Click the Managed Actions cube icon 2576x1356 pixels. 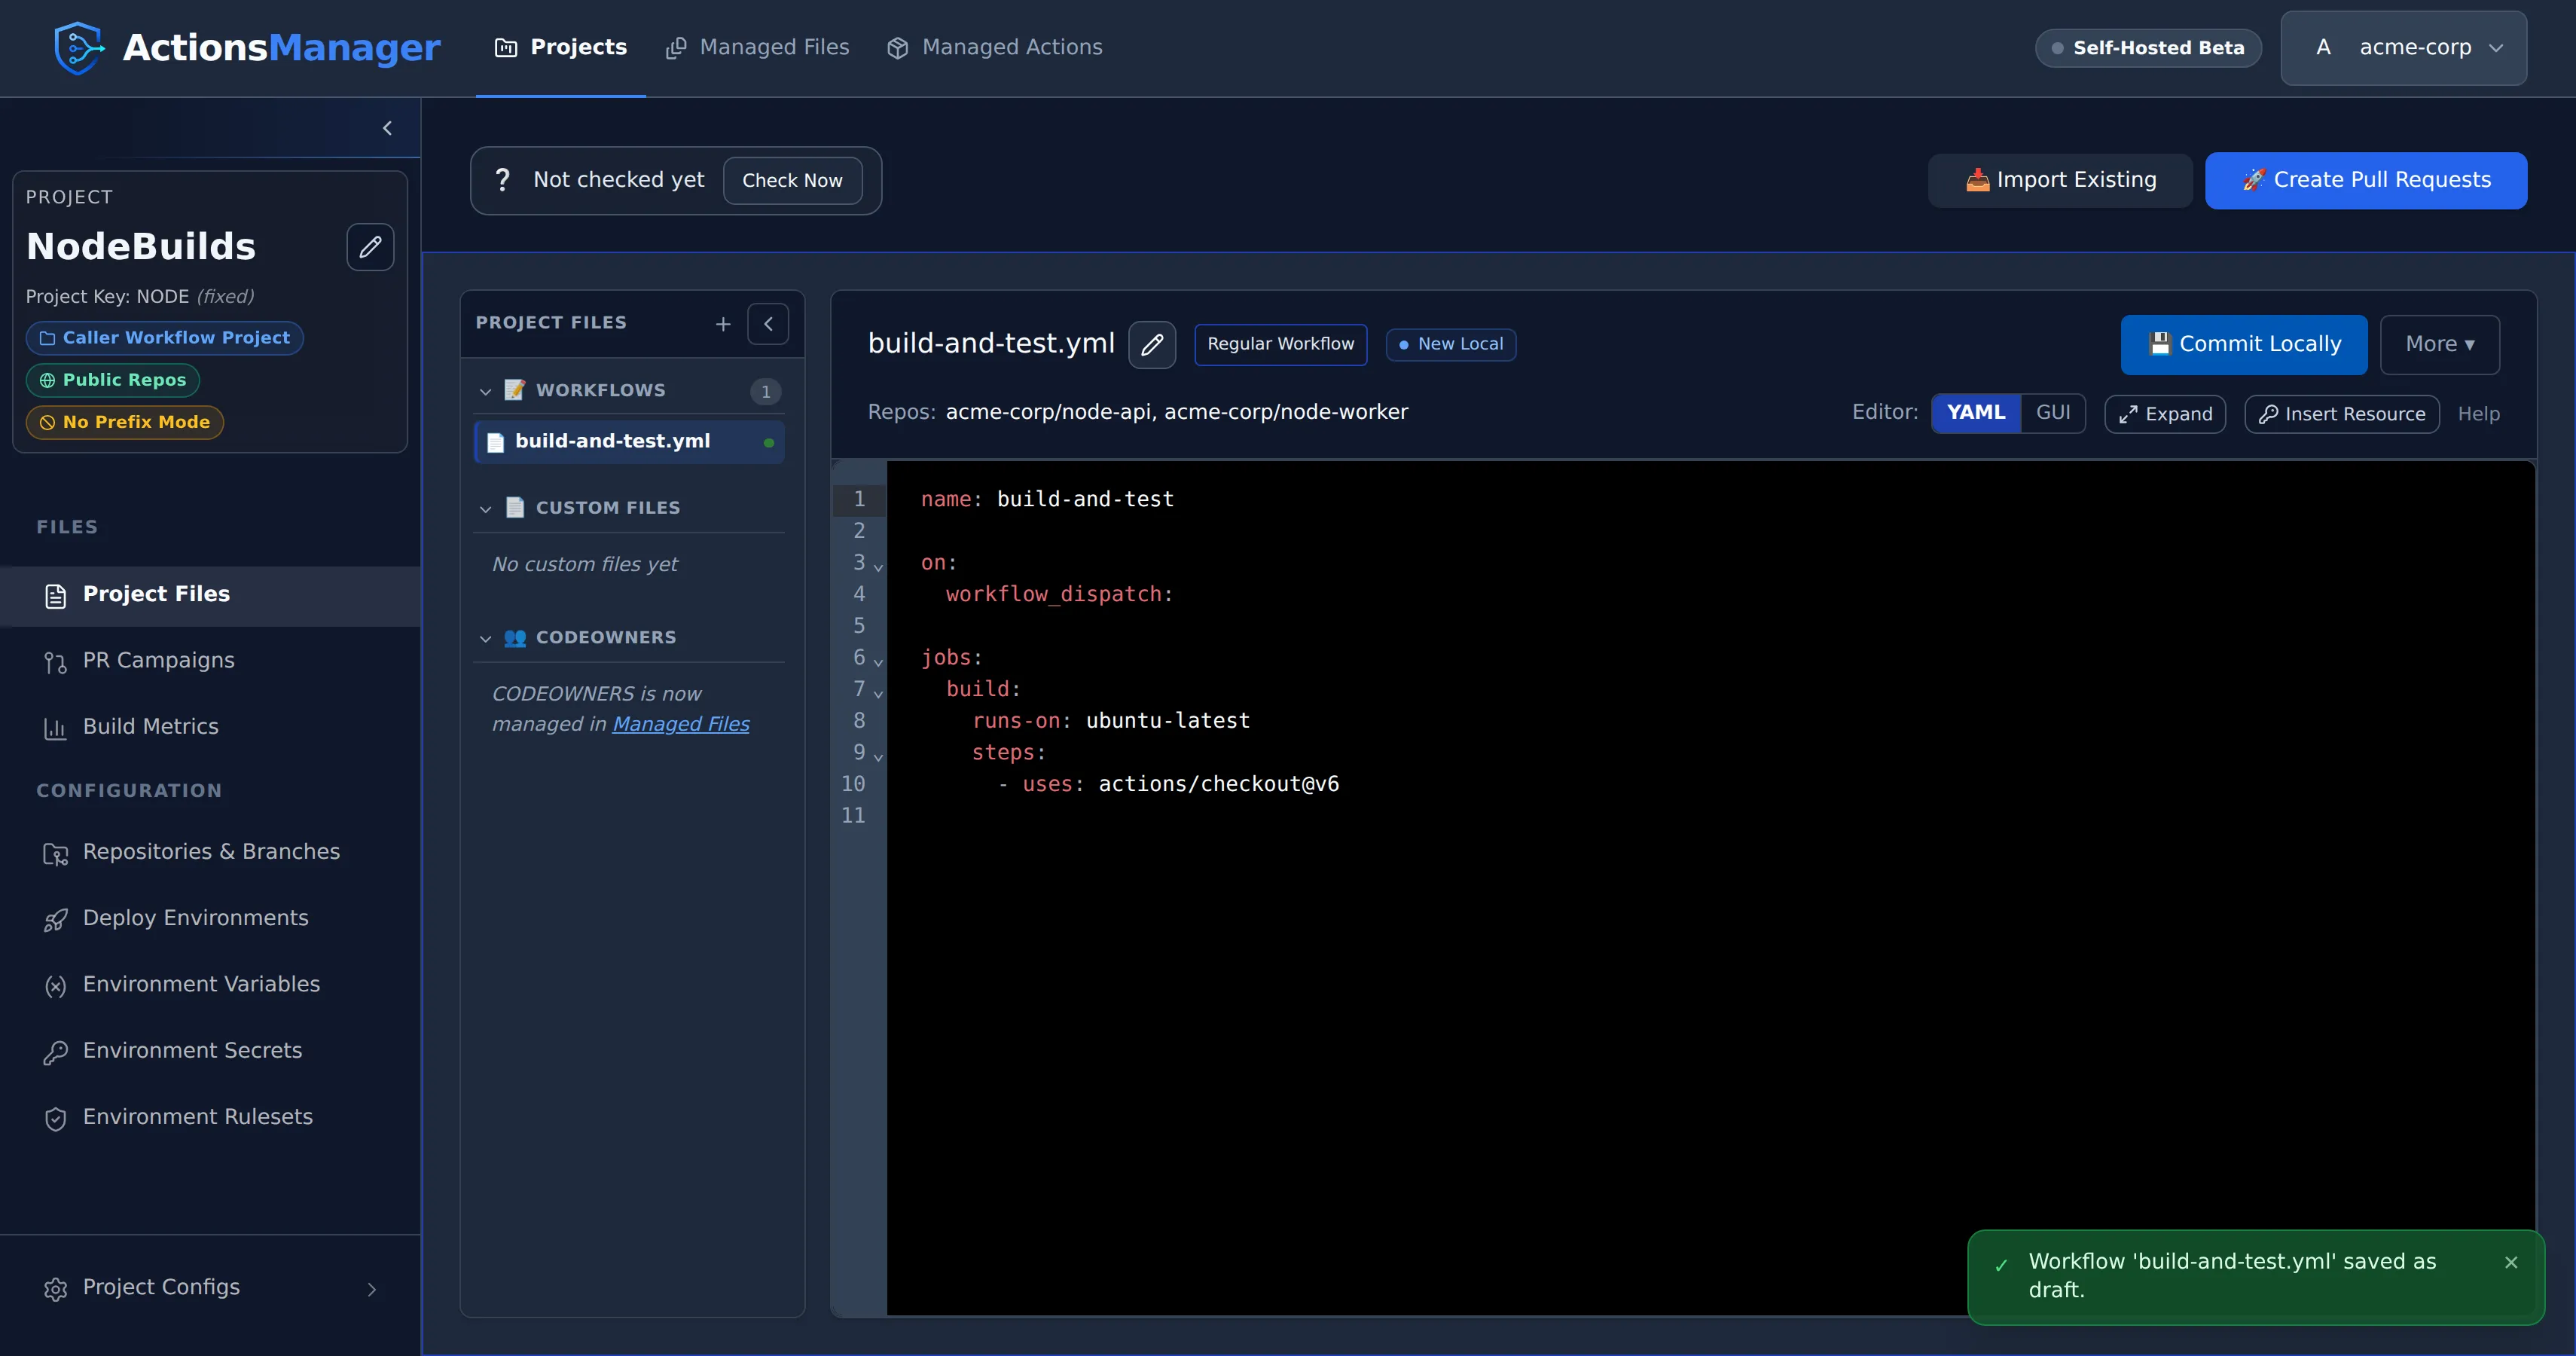tap(897, 48)
